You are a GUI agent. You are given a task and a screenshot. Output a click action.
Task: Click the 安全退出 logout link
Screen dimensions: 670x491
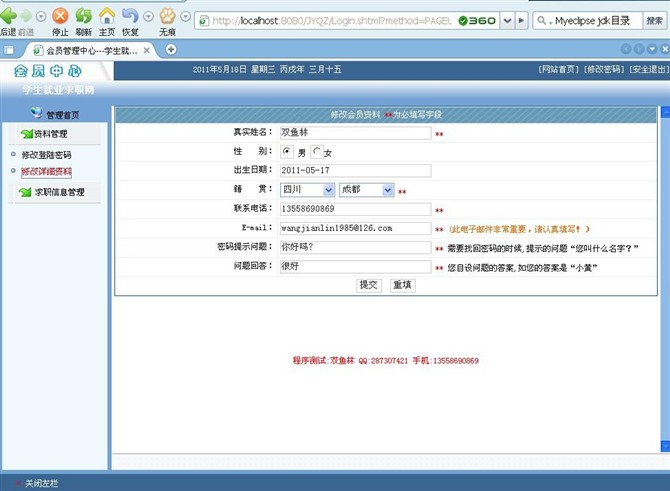coord(649,69)
